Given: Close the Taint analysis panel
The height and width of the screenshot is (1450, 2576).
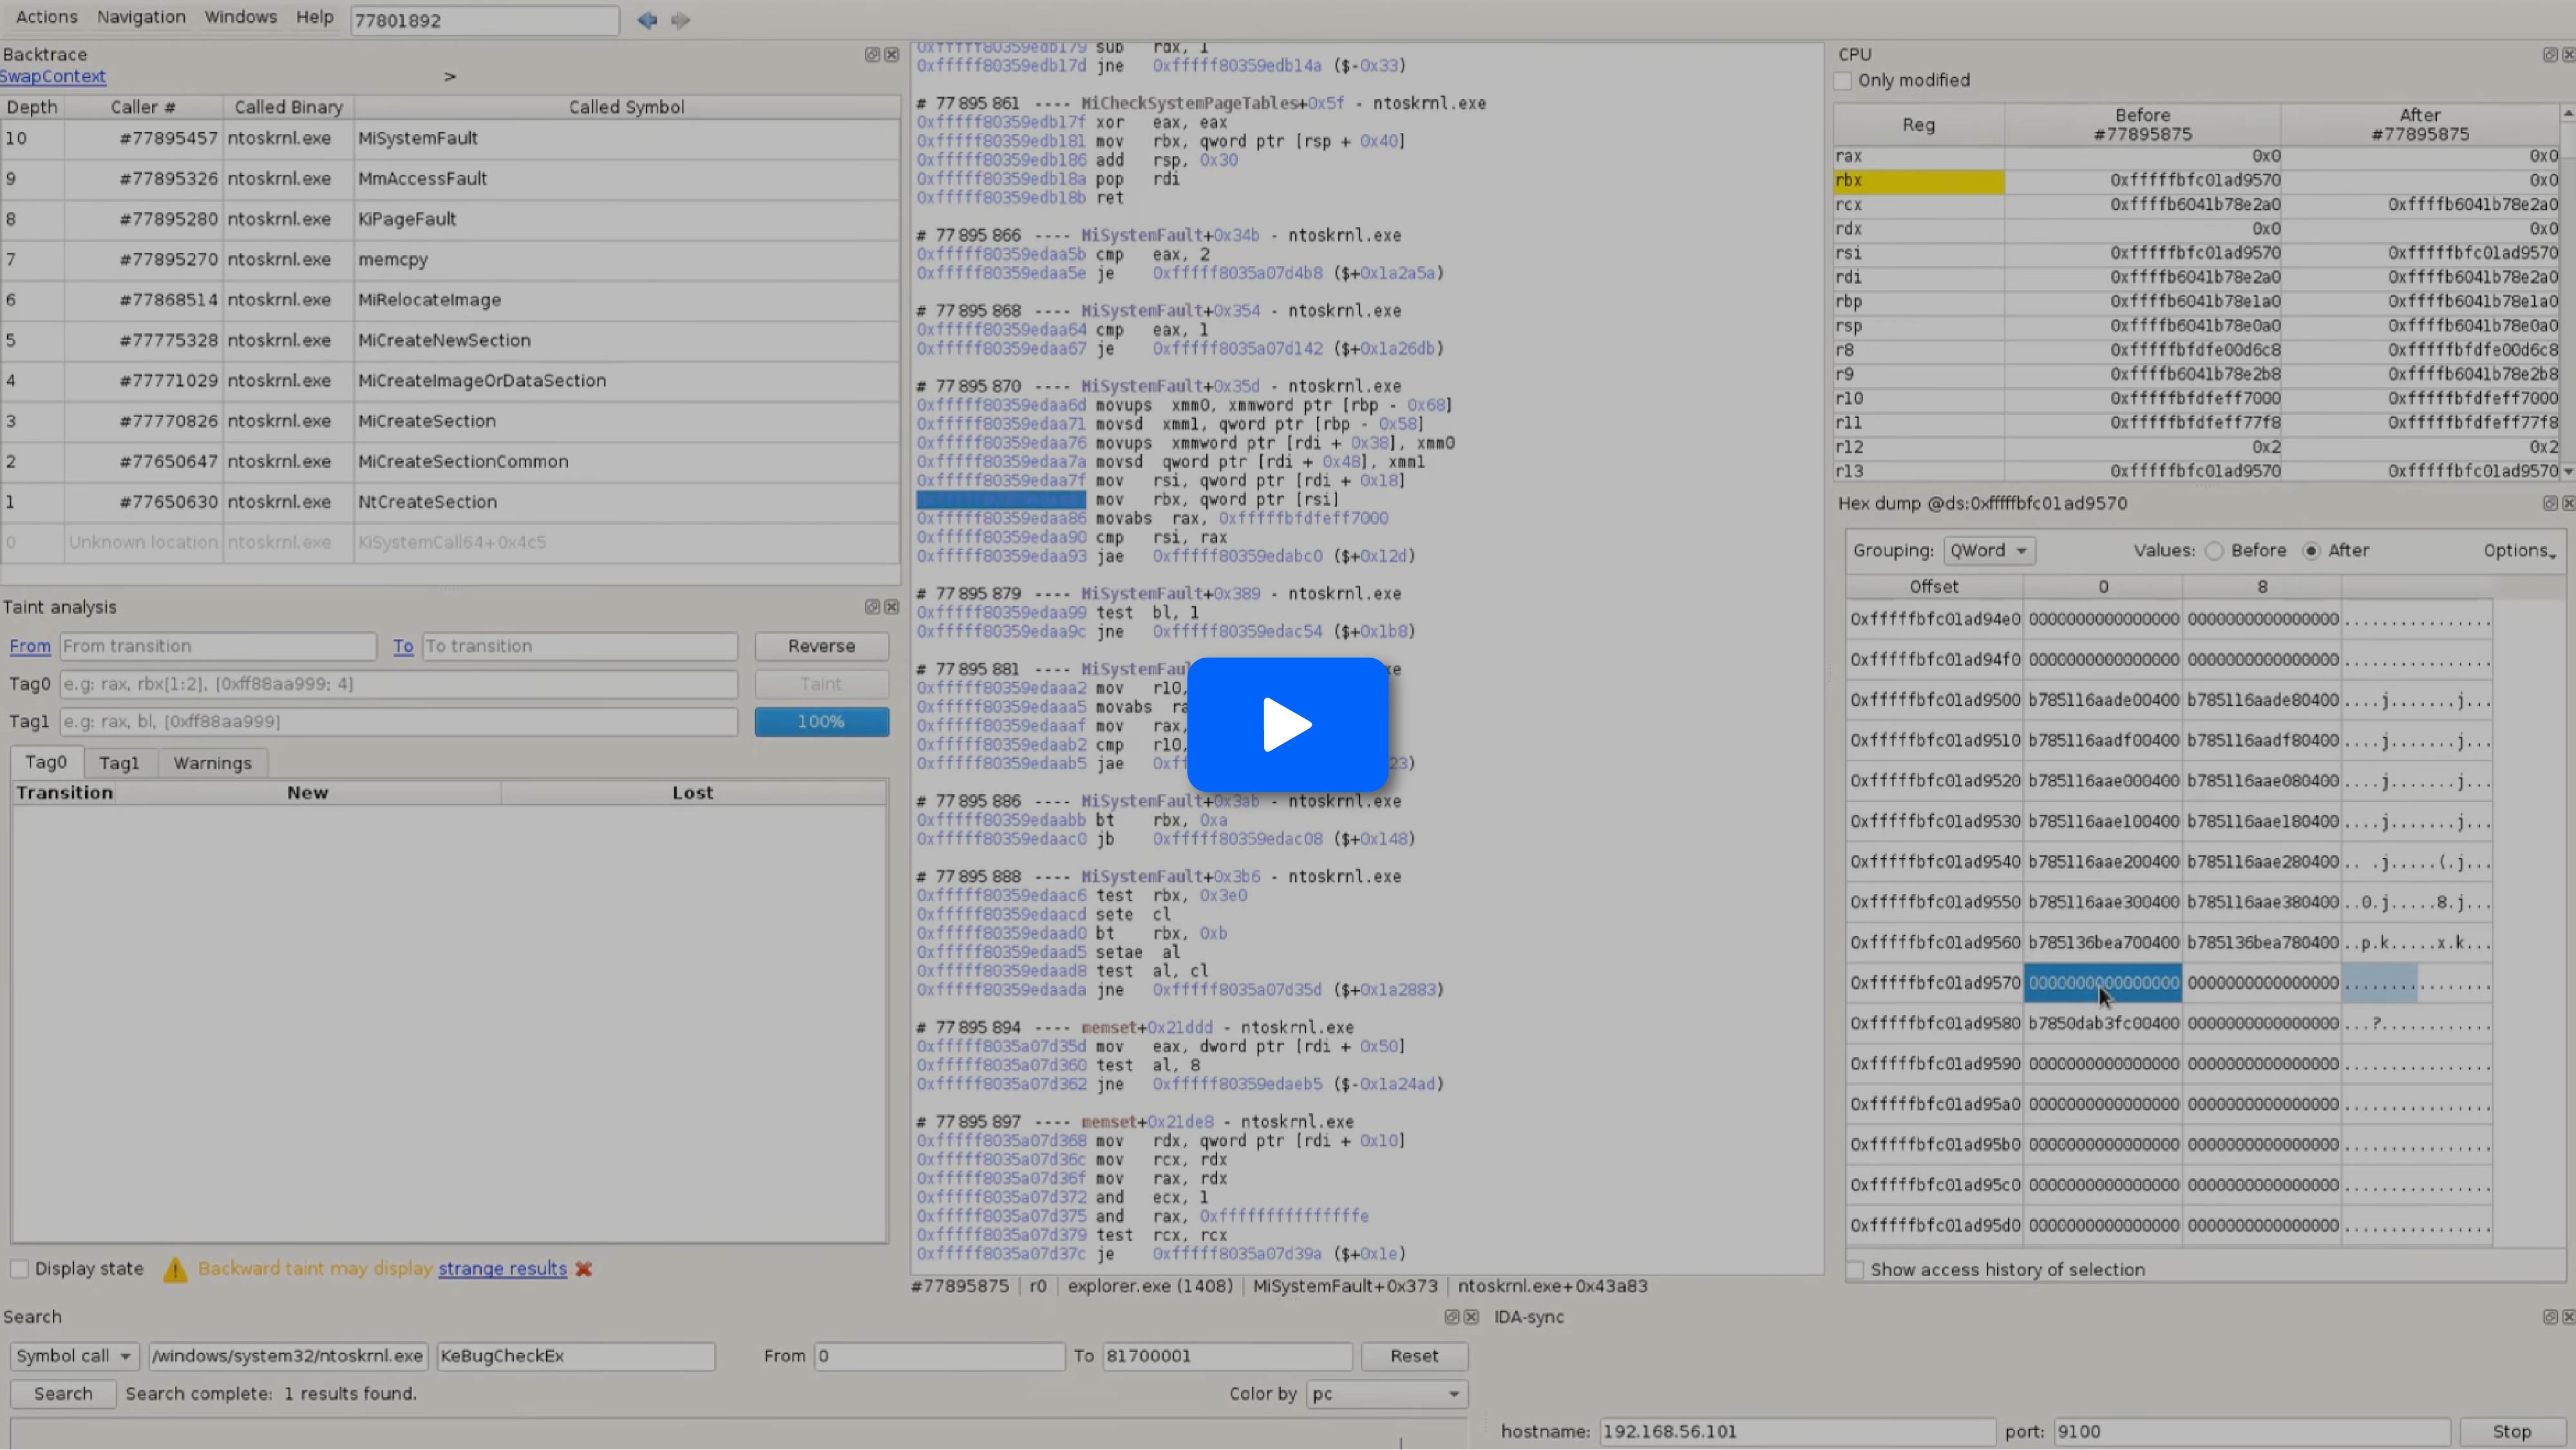Looking at the screenshot, I should click(891, 607).
